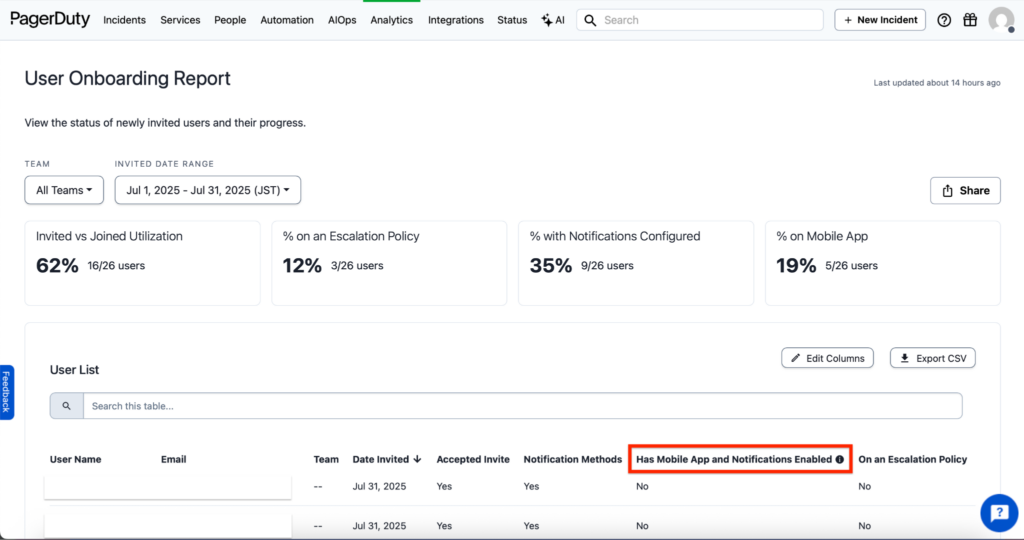The width and height of the screenshot is (1024, 540).
Task: Click the PagerDuty logo
Action: pyautogui.click(x=50, y=19)
